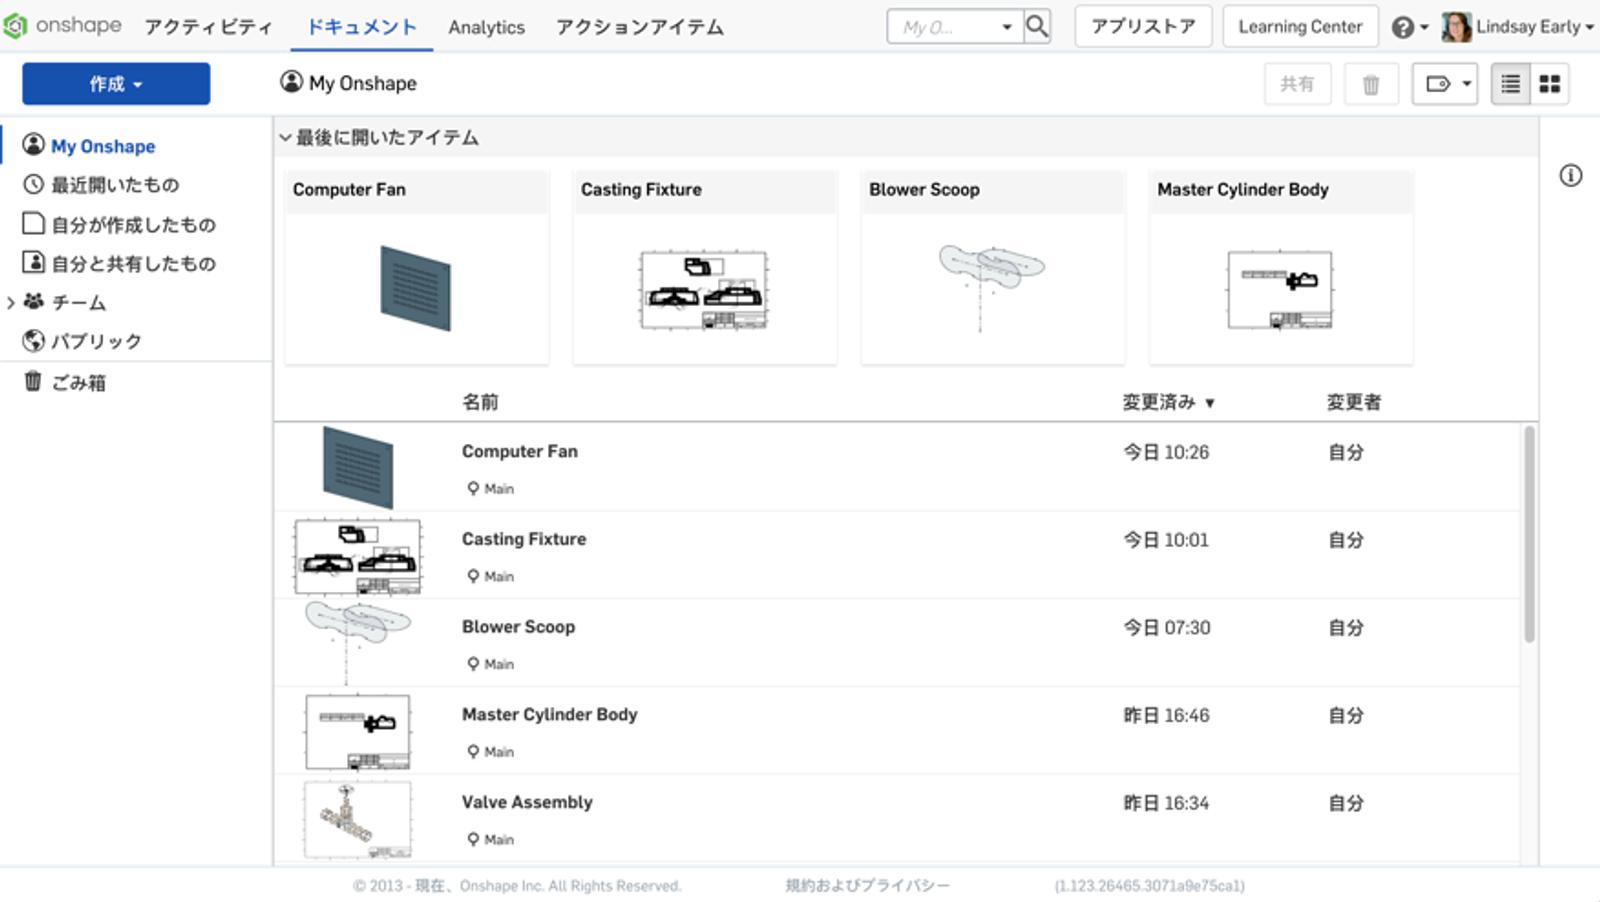Click the Learning Center button
Image resolution: width=1600 pixels, height=902 pixels.
coord(1299,27)
